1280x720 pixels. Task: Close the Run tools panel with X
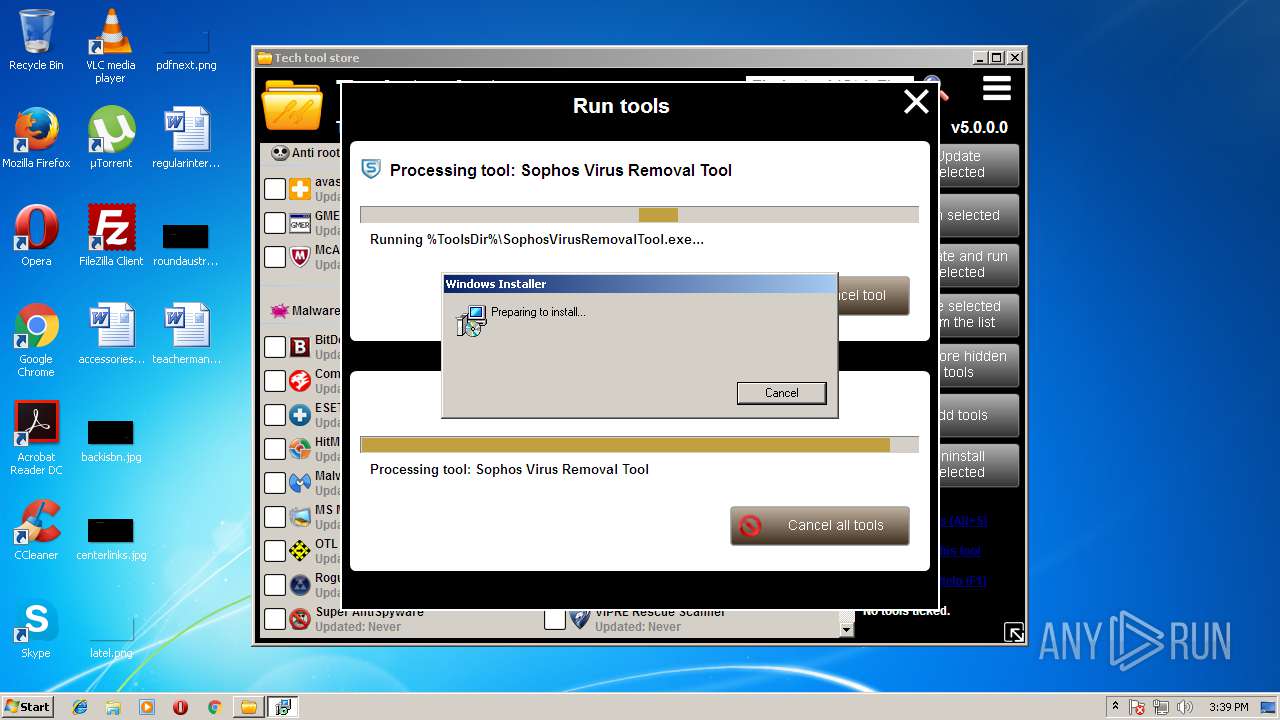click(x=916, y=101)
